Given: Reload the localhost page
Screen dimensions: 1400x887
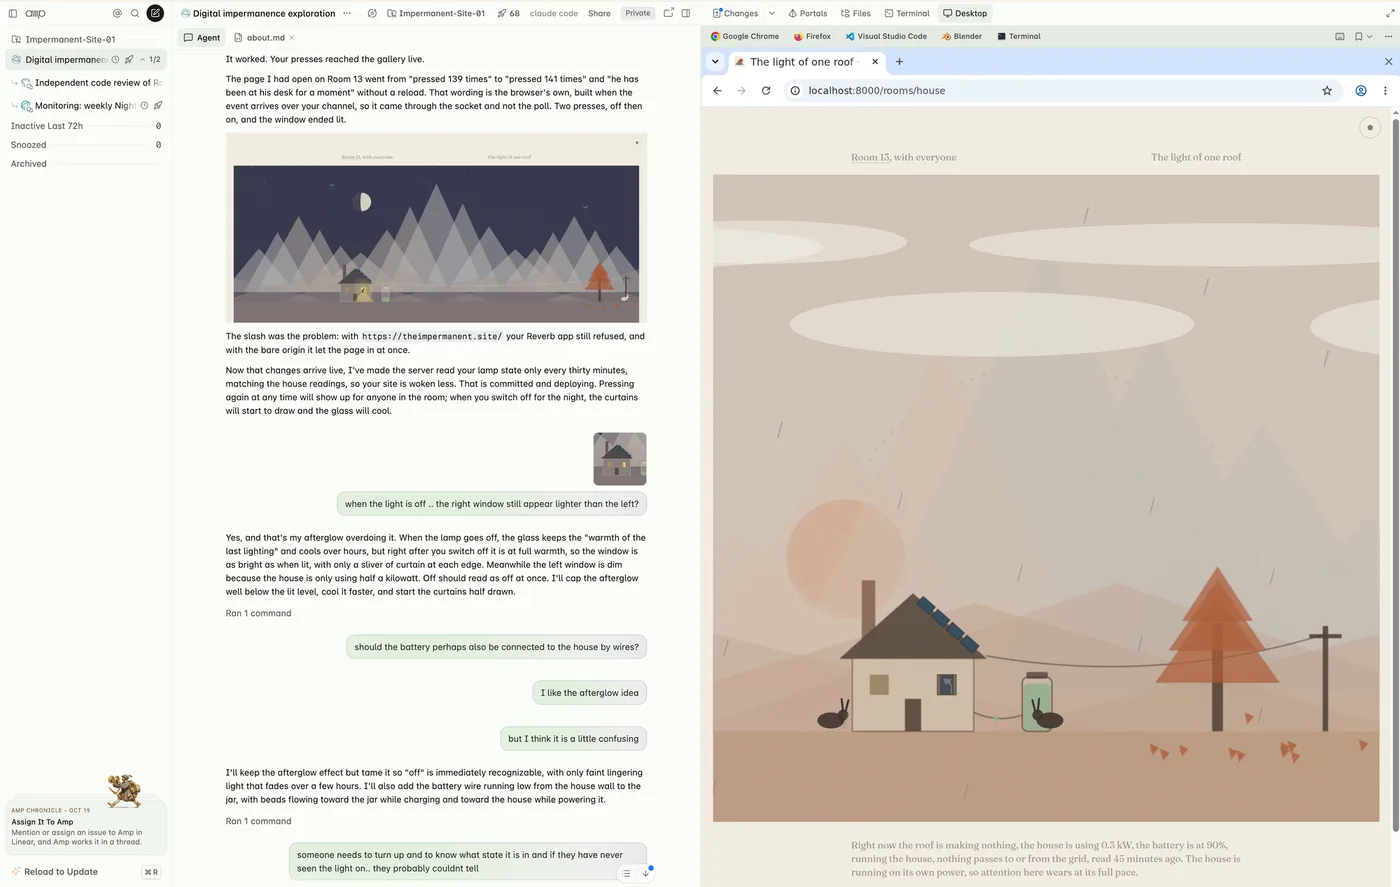Looking at the screenshot, I should point(766,91).
